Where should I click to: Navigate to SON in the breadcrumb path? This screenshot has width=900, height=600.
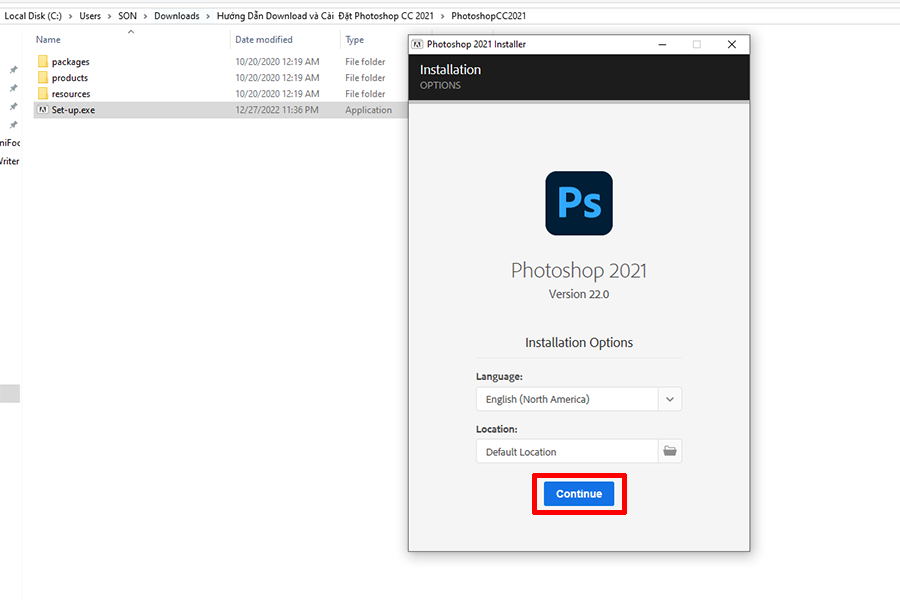[127, 16]
